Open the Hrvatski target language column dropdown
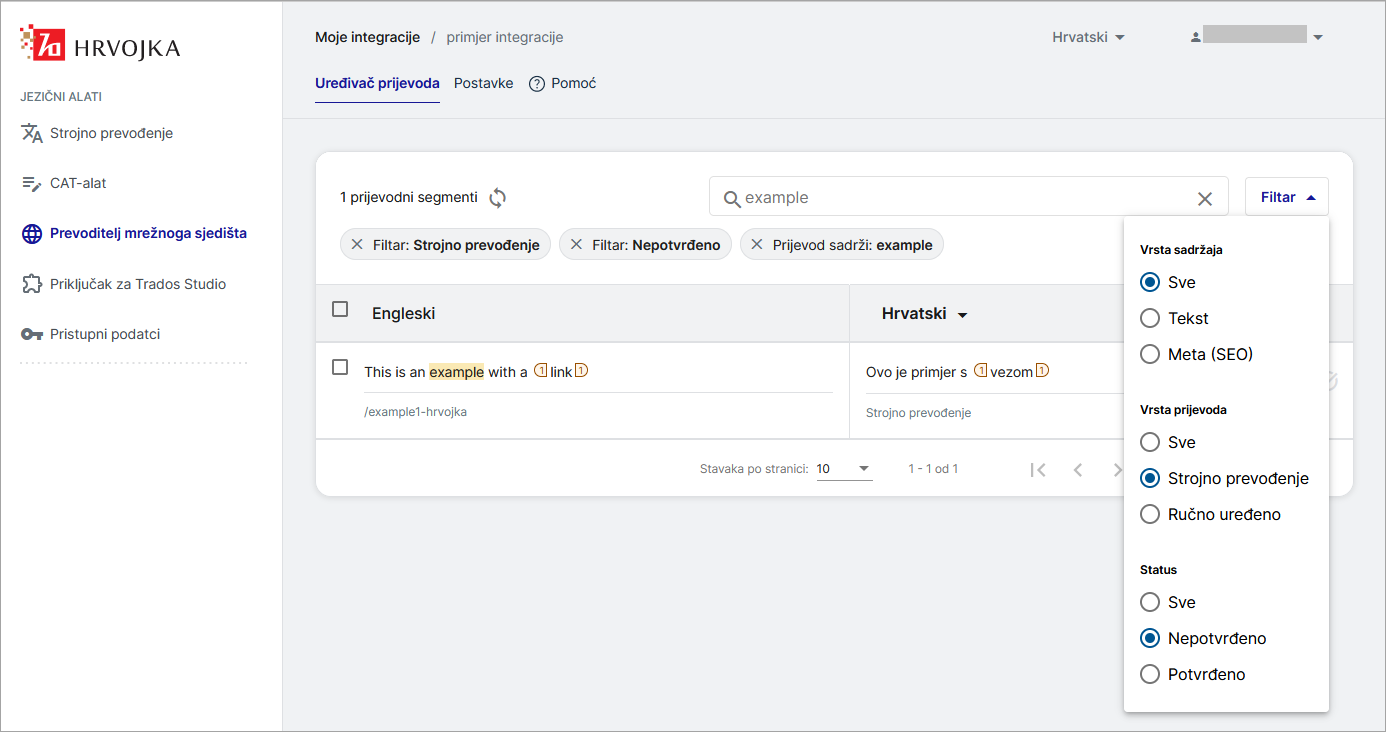The height and width of the screenshot is (732, 1386). coord(962,316)
